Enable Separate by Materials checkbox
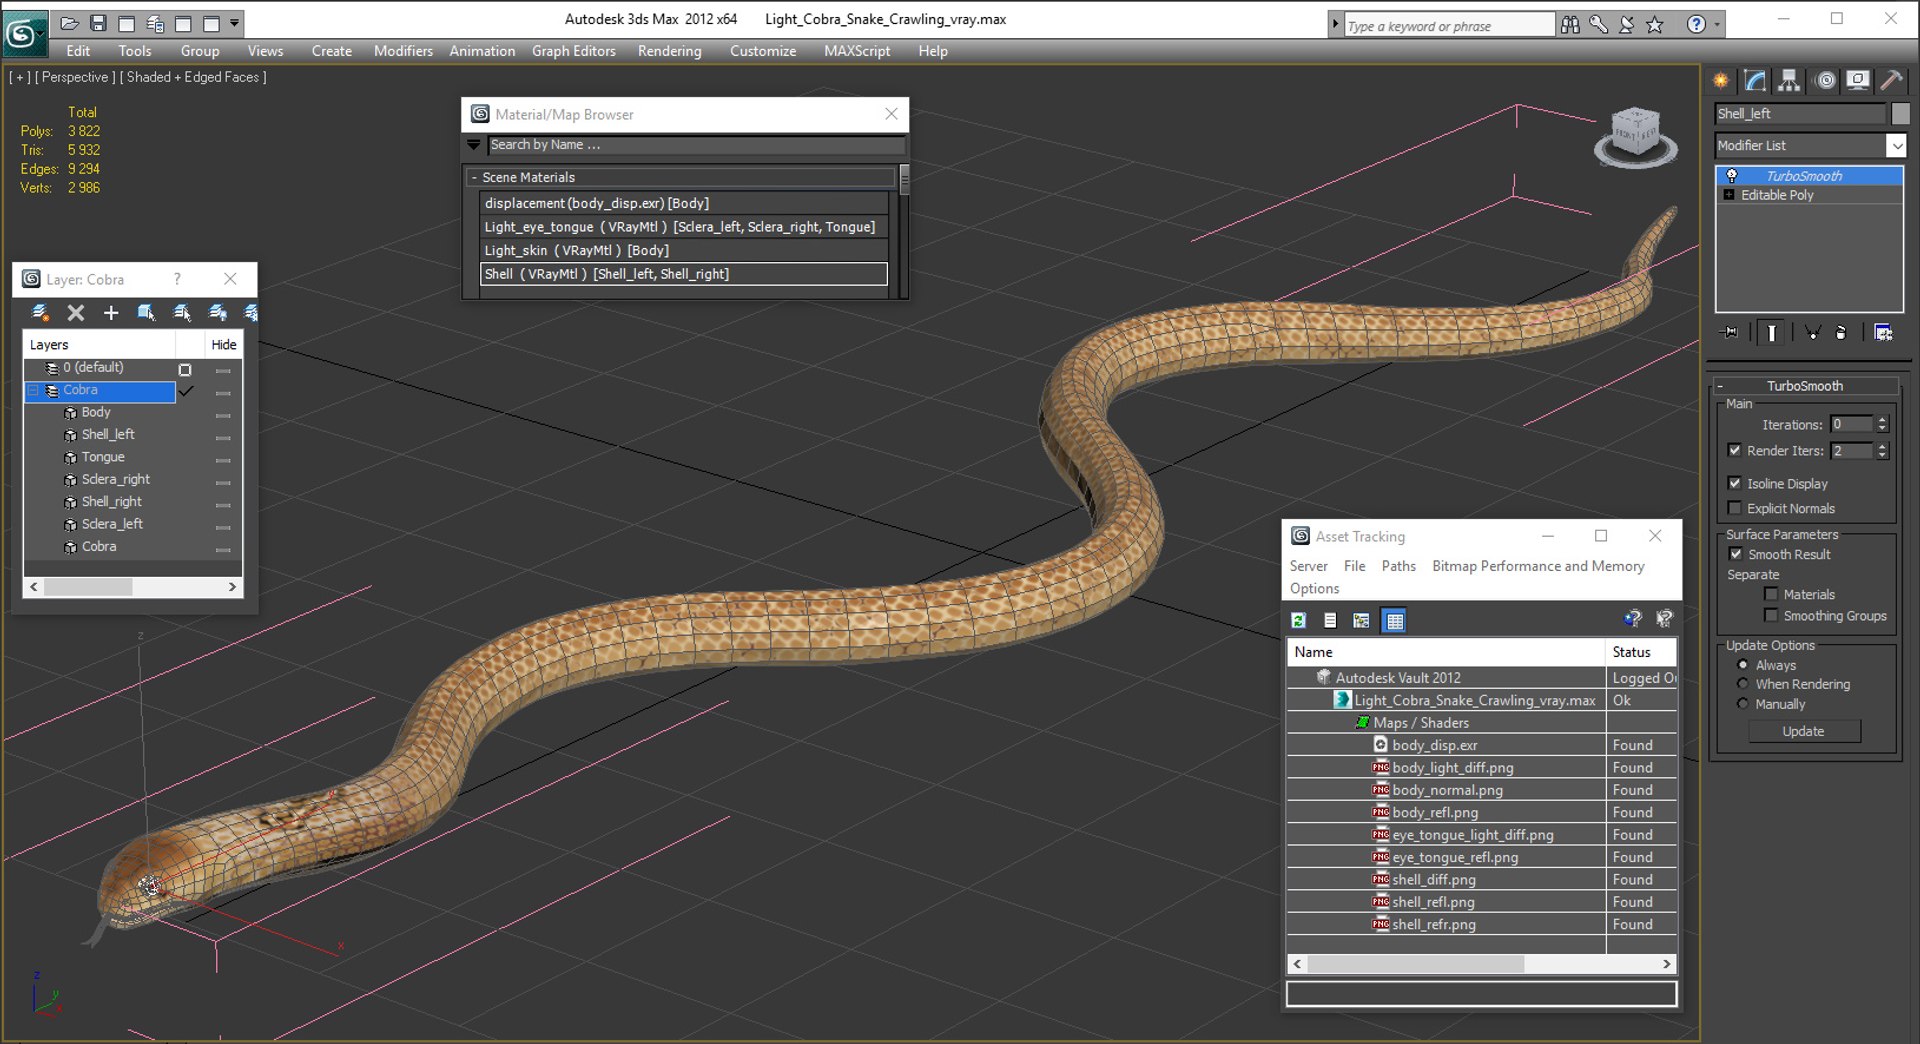 coord(1771,594)
